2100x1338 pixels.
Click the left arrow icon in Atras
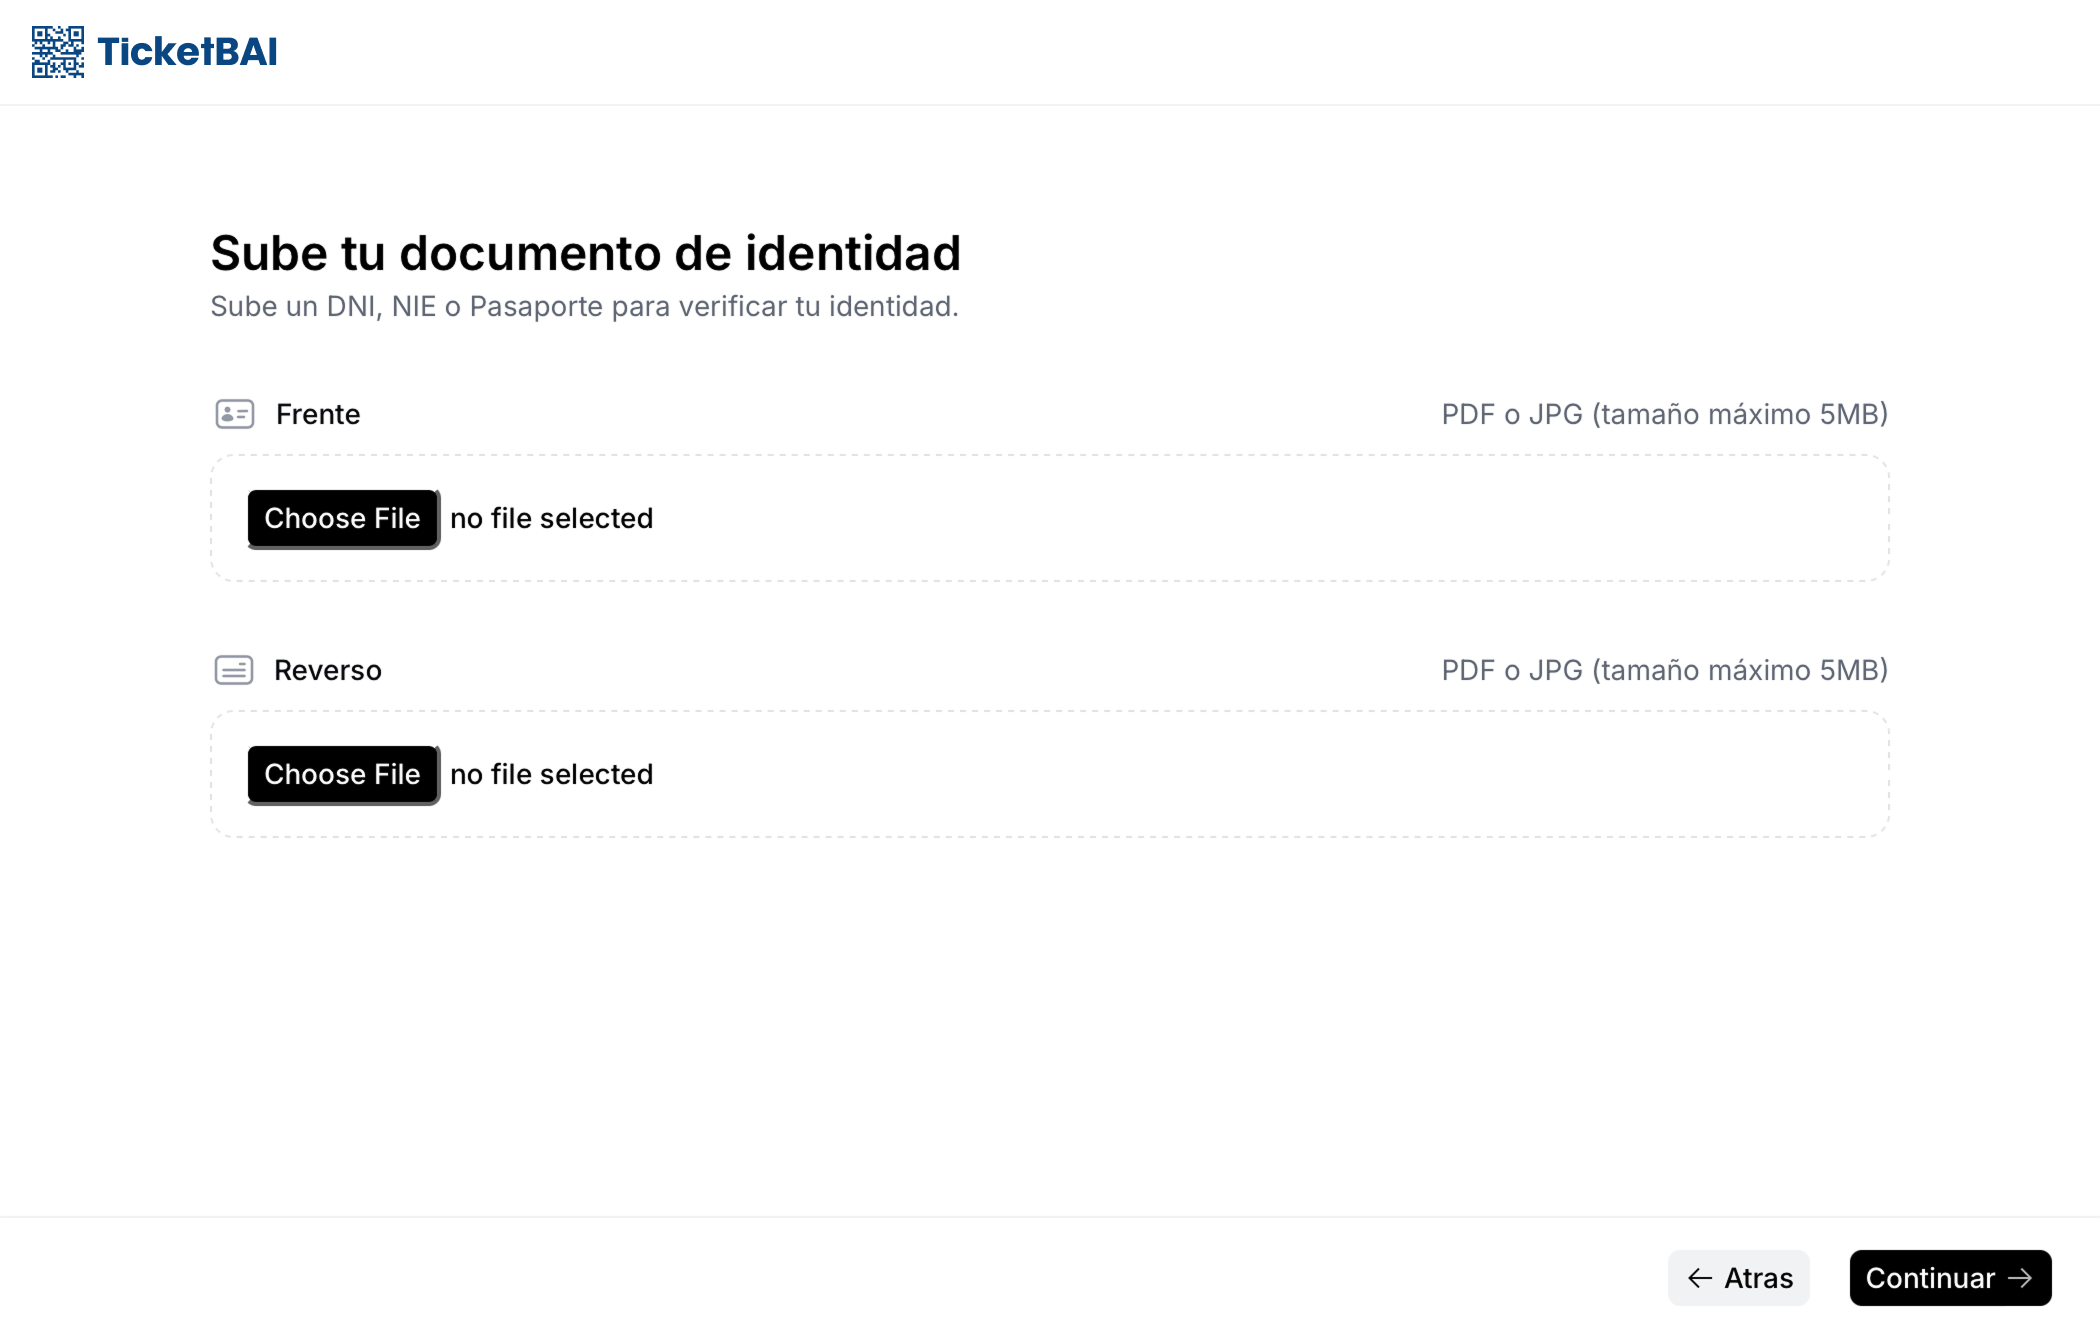click(x=1700, y=1278)
